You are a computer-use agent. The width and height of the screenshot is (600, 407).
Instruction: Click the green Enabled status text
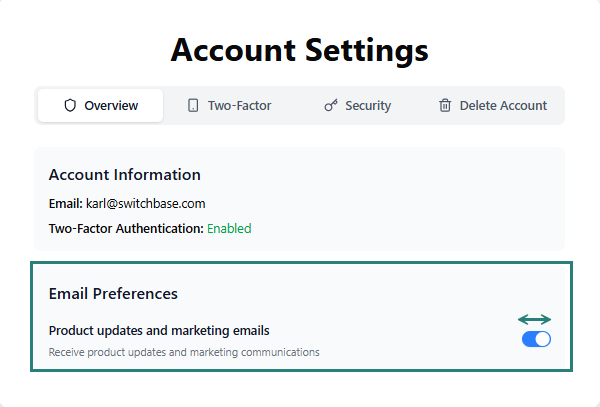click(229, 228)
